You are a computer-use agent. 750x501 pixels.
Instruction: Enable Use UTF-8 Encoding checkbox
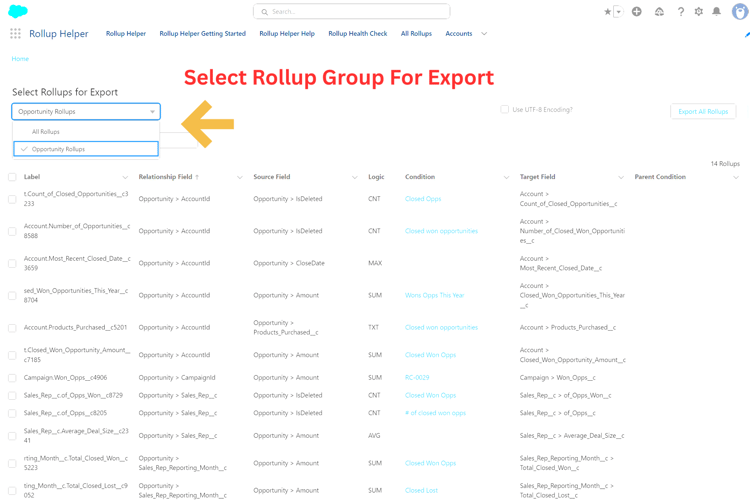pos(505,110)
